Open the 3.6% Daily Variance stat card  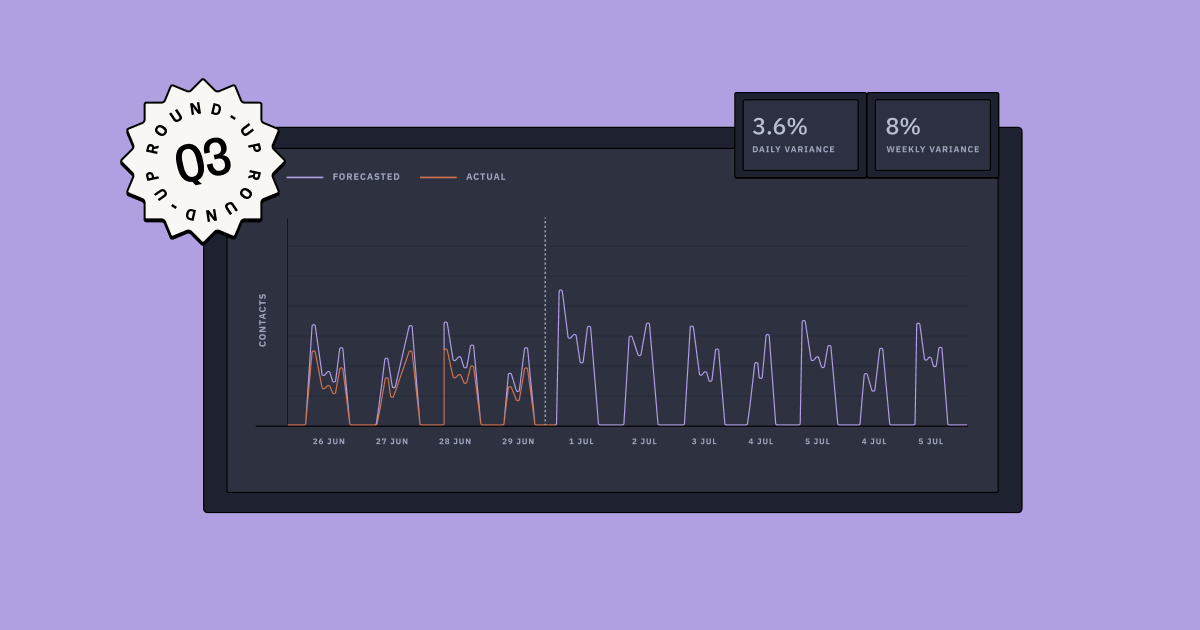800,135
